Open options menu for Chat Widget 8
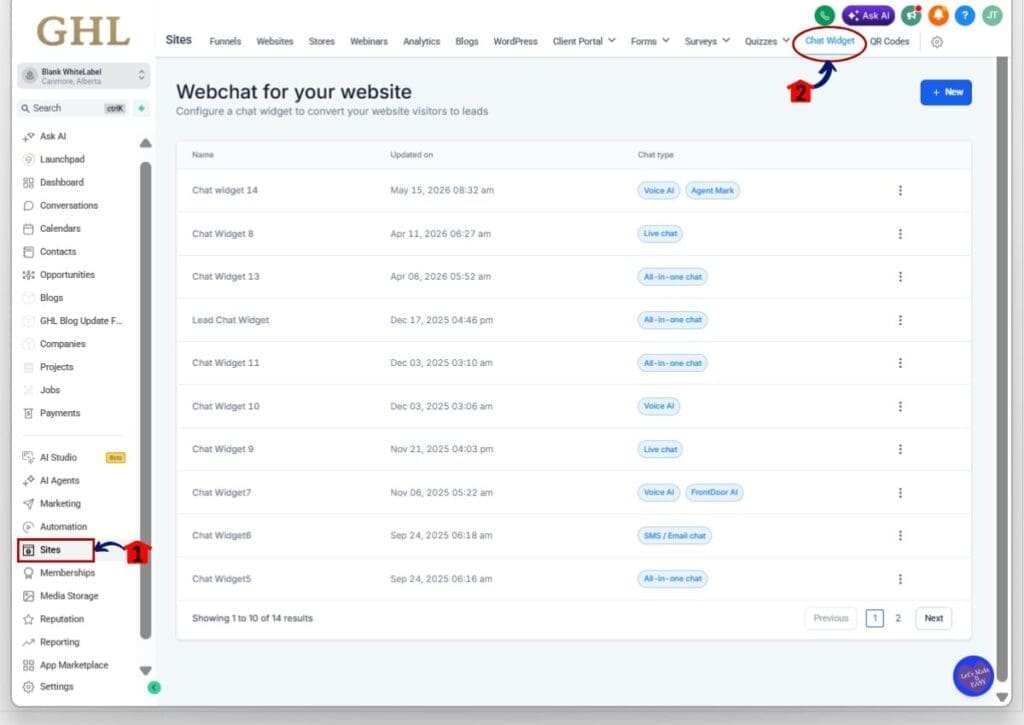The width and height of the screenshot is (1024, 725). [x=900, y=234]
